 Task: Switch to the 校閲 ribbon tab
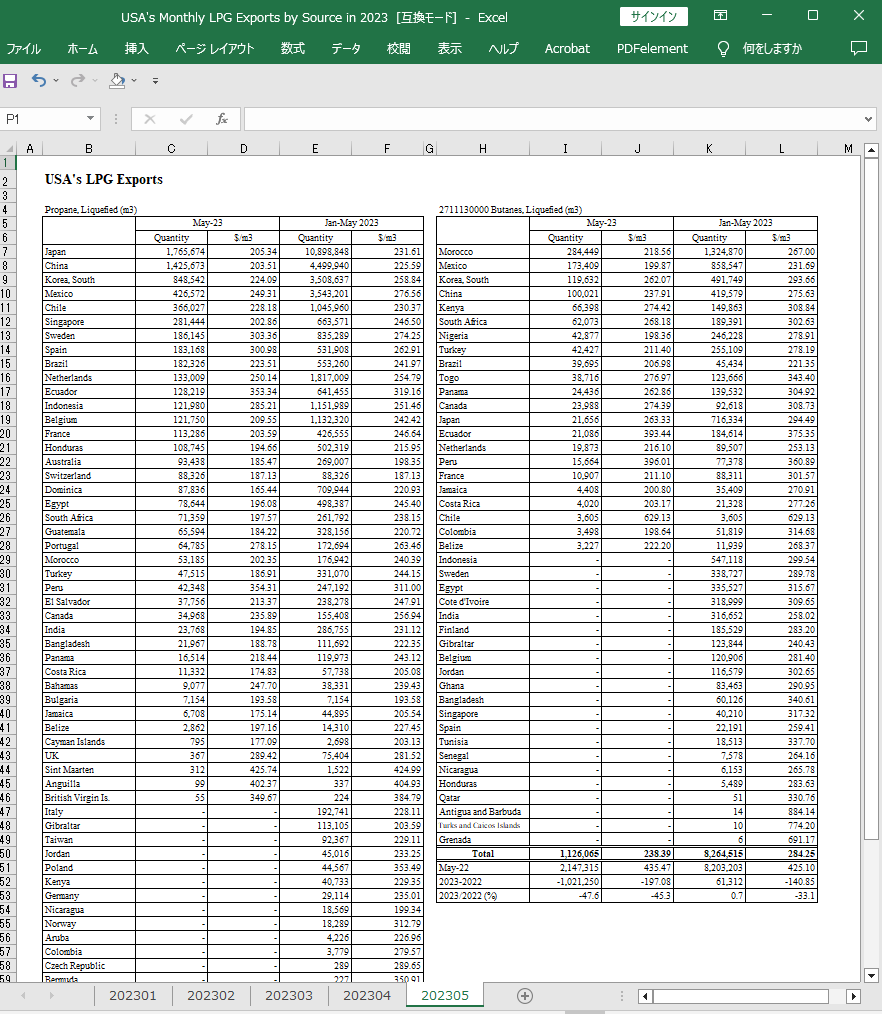(x=398, y=49)
